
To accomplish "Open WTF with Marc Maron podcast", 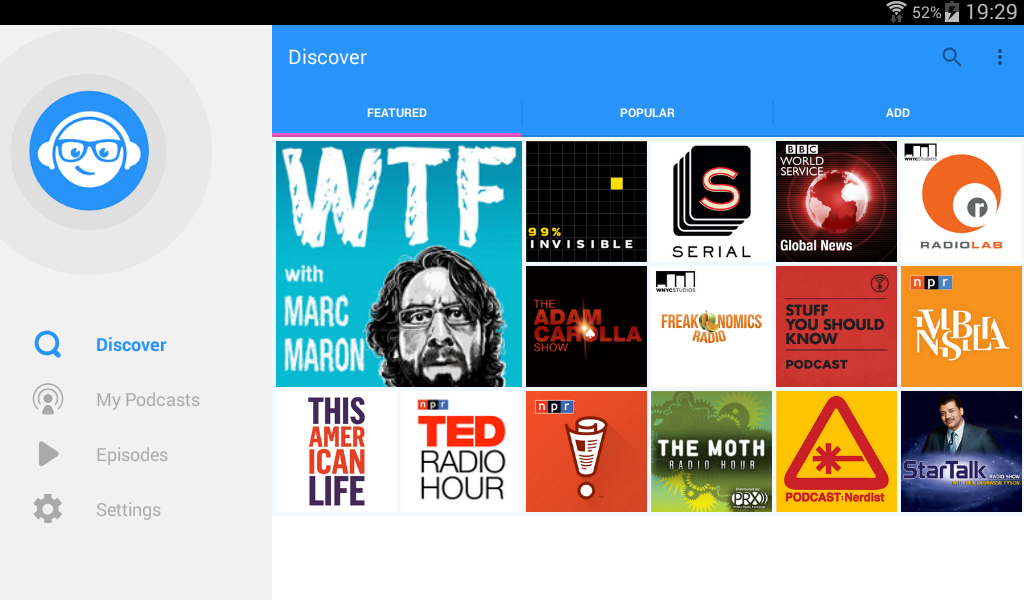I will tap(399, 264).
